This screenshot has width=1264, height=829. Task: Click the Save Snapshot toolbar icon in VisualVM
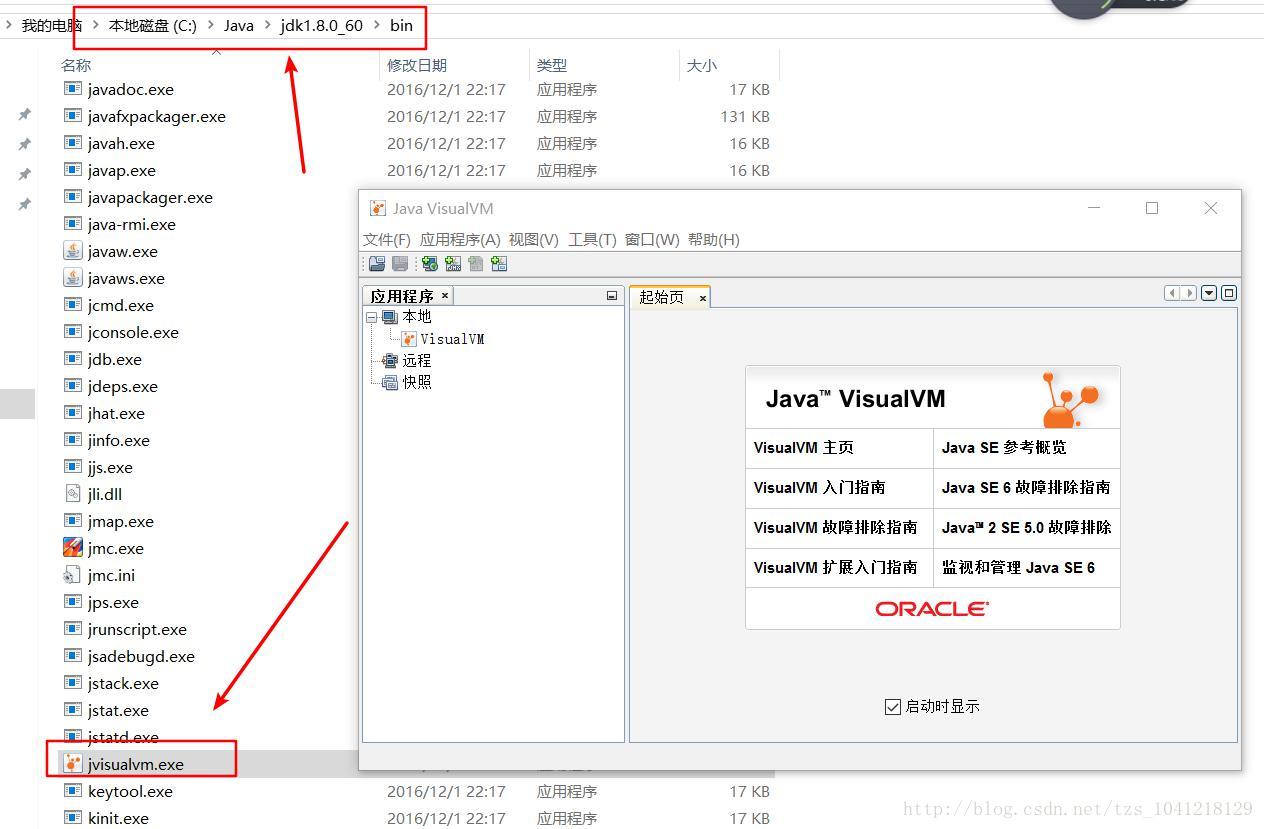[400, 264]
